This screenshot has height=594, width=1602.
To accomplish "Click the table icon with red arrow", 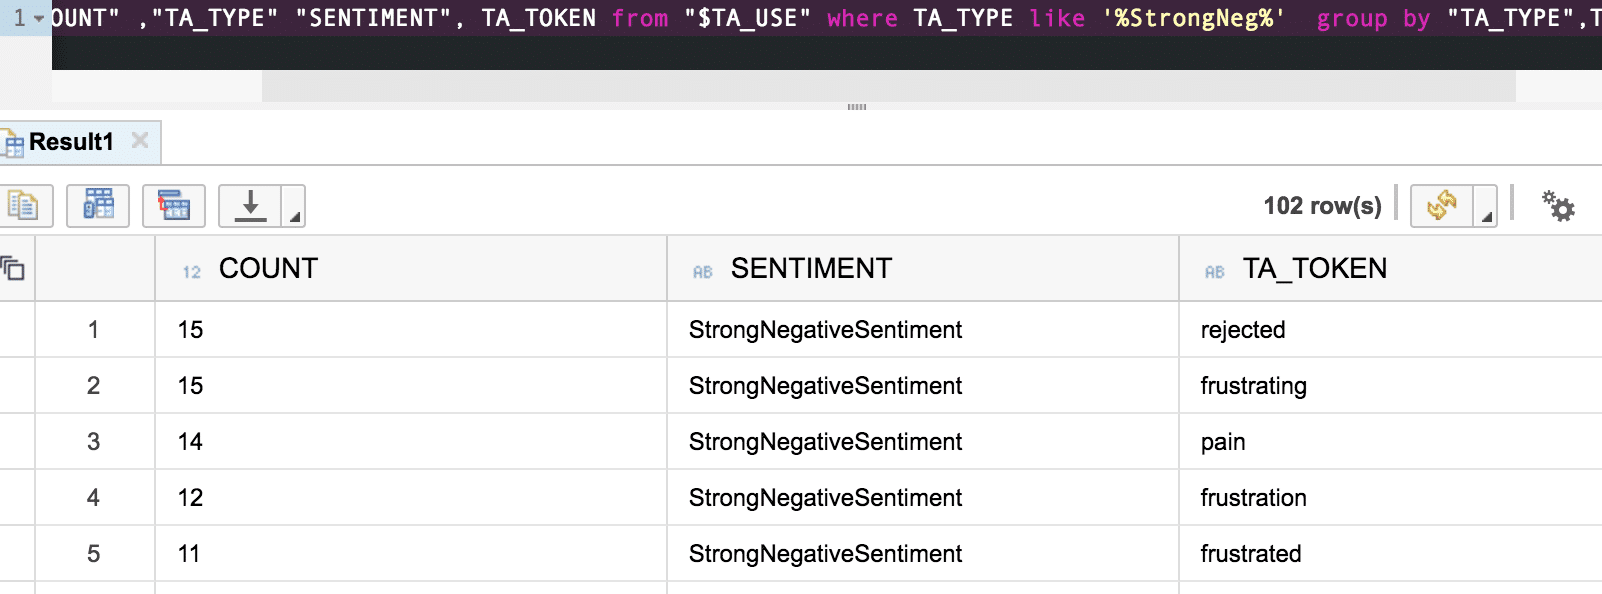I will click(x=174, y=206).
